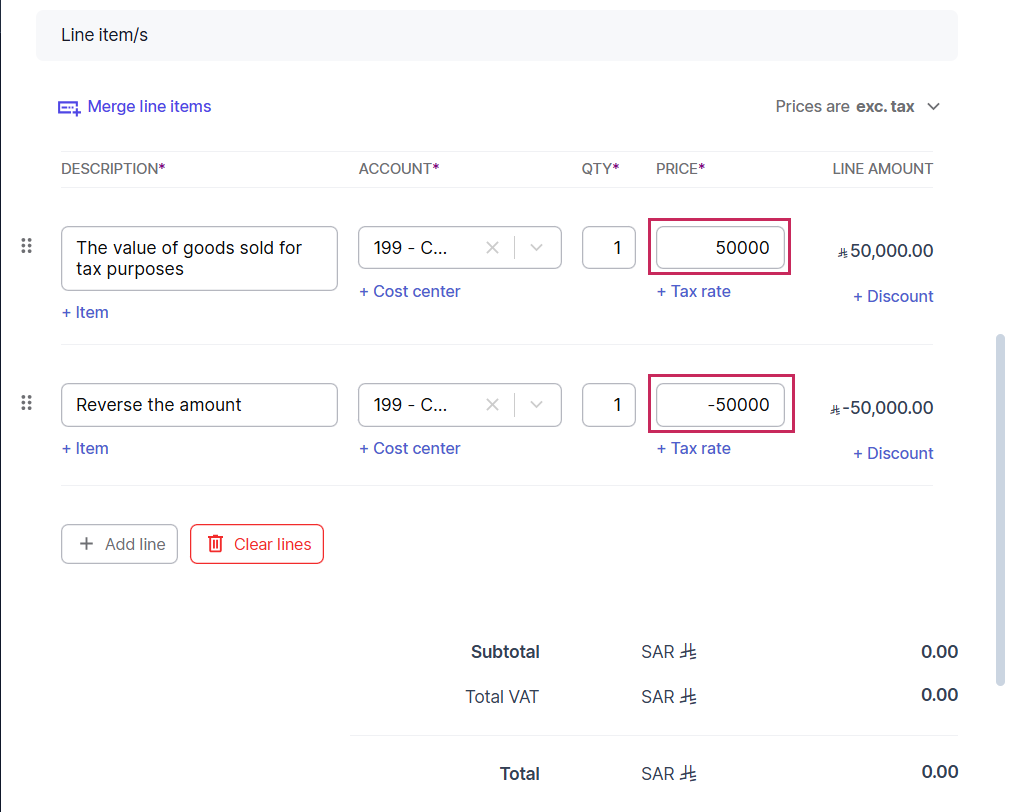Click the Reverse the amount description field

199,405
